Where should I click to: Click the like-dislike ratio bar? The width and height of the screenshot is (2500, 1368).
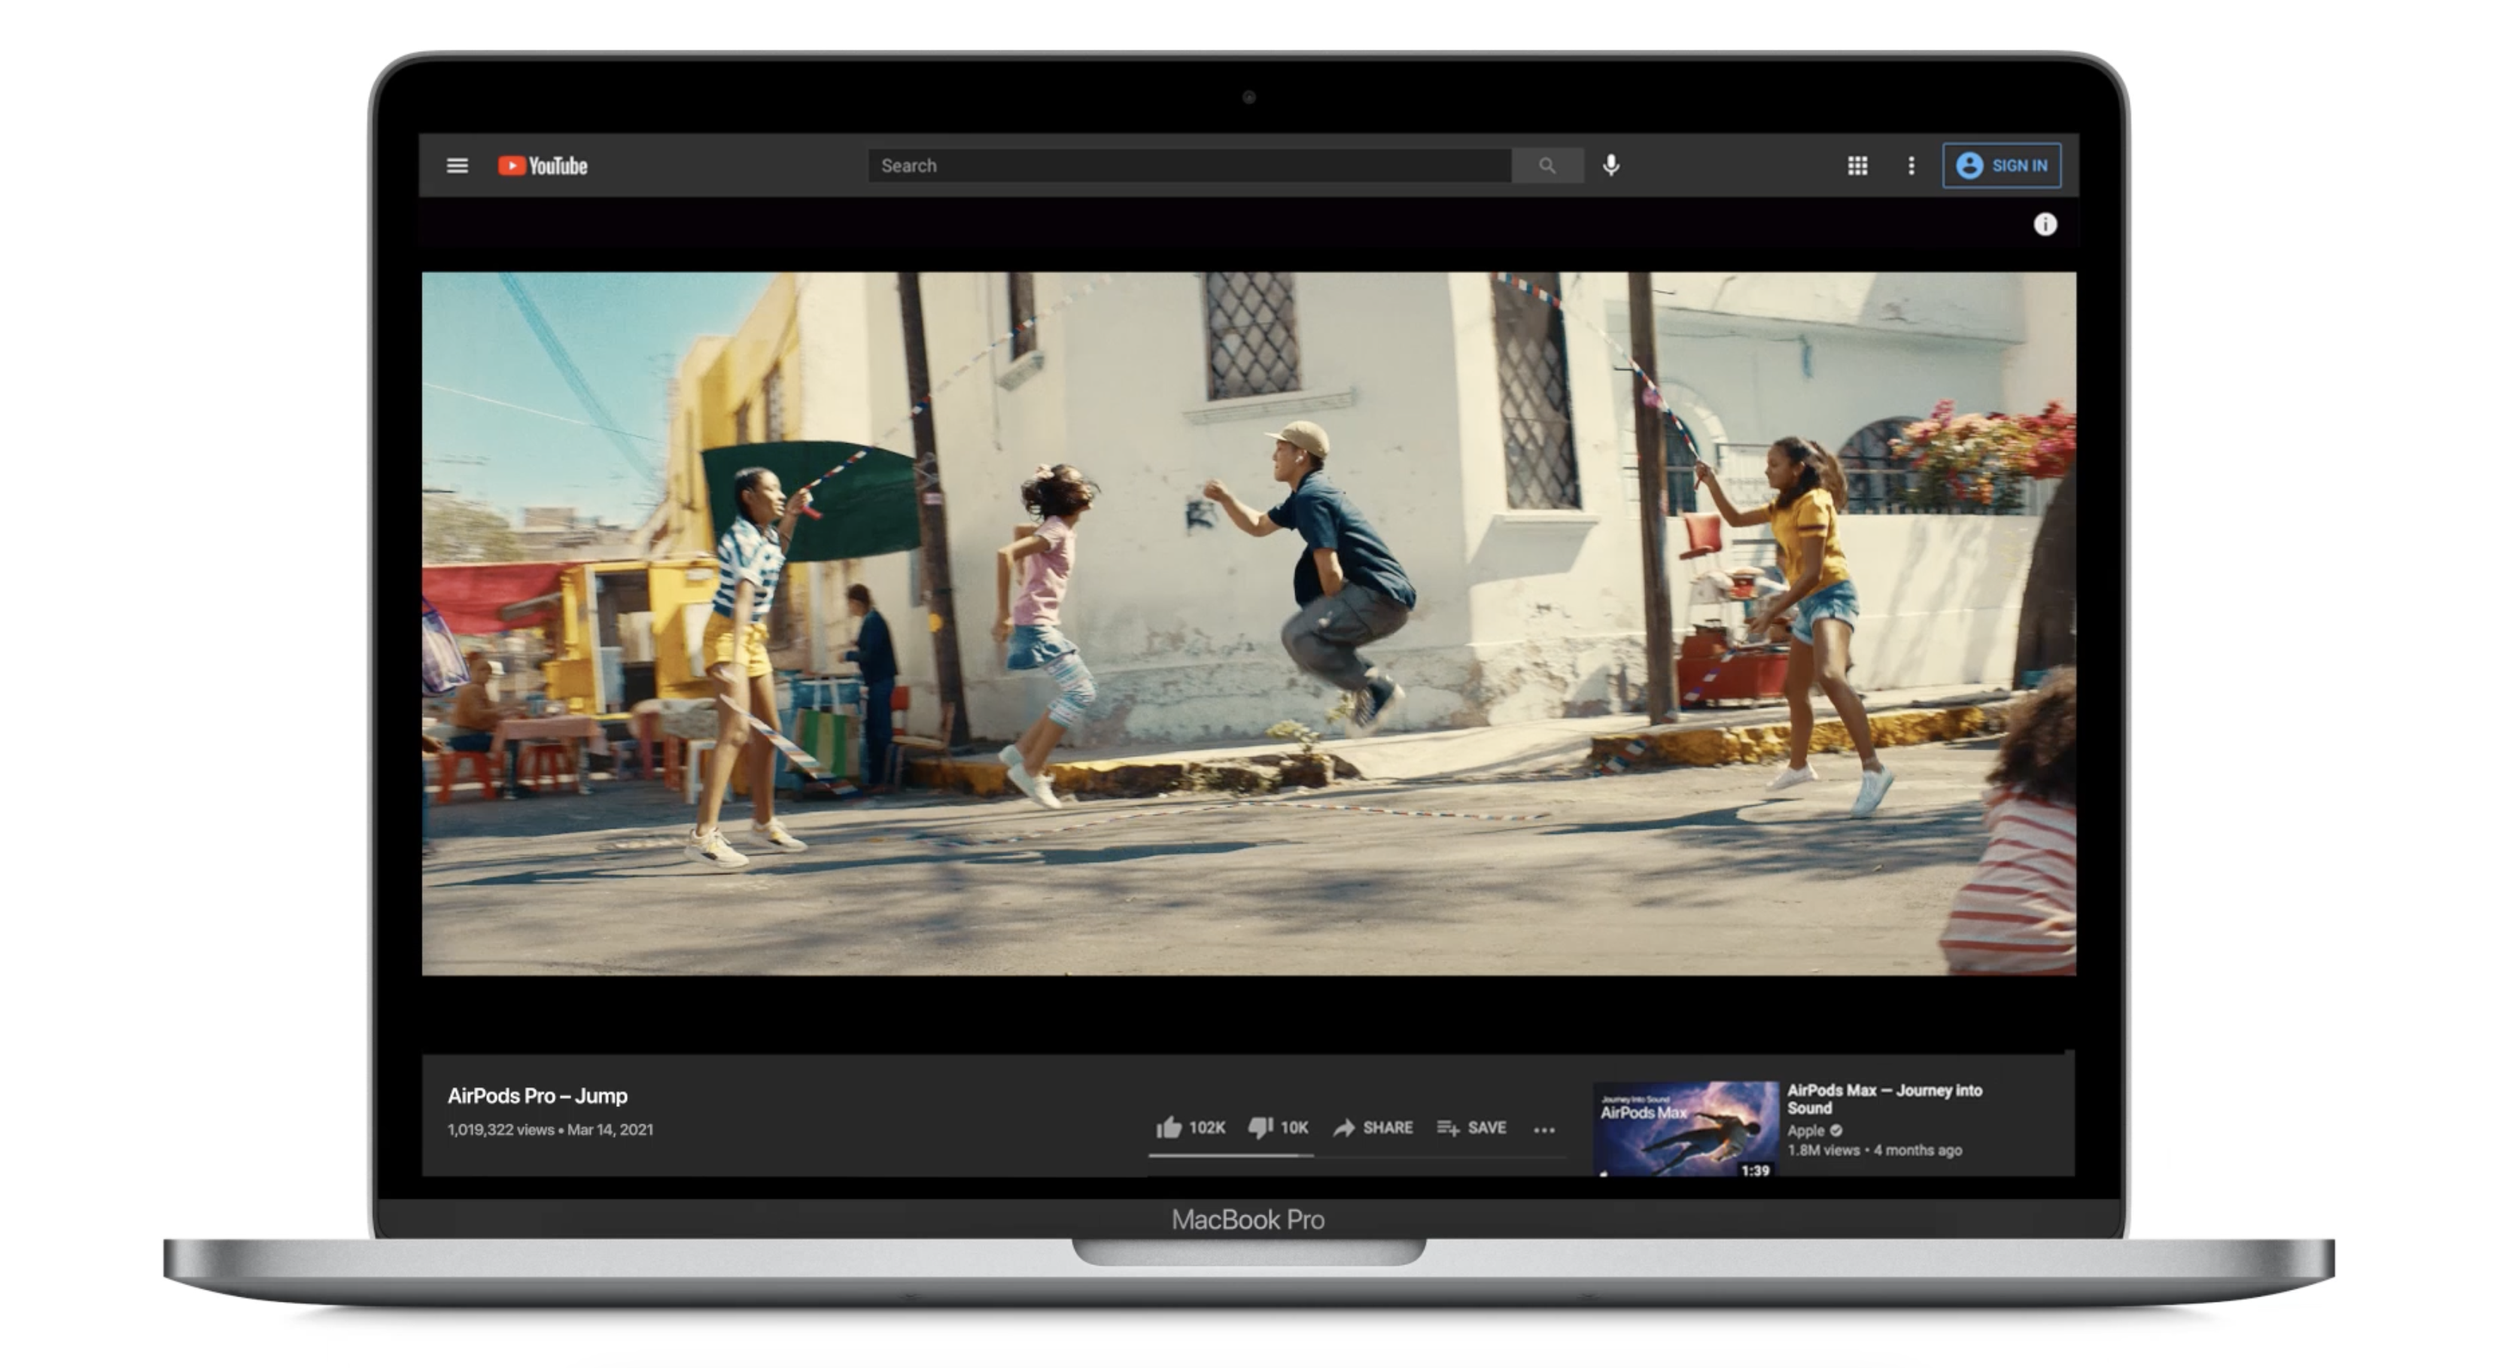pos(1231,1155)
